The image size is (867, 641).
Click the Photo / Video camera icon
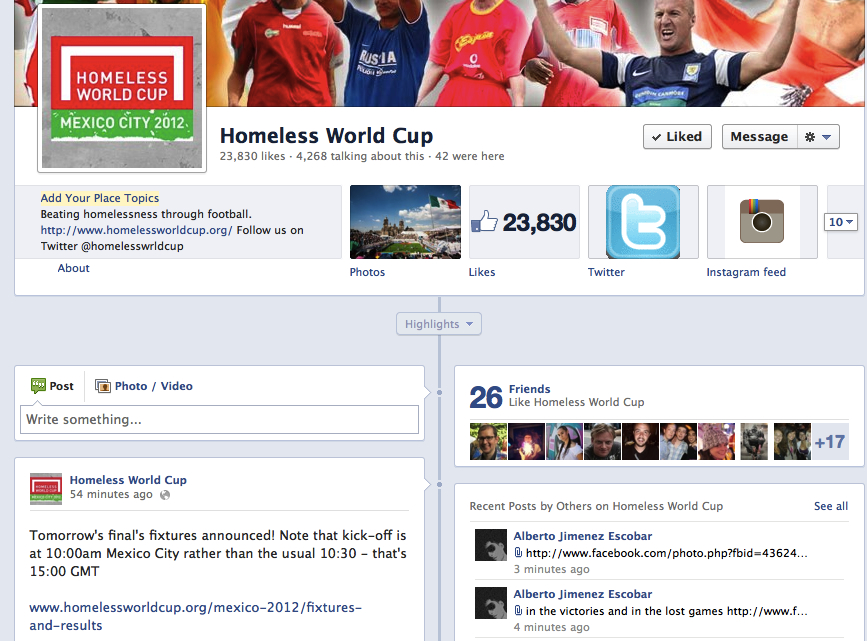[x=103, y=385]
